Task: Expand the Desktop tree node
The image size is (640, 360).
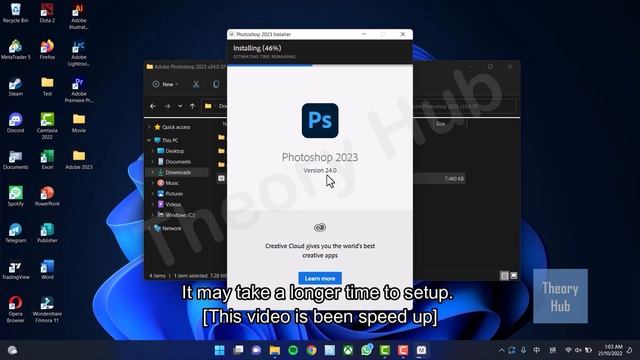Action: 153,151
